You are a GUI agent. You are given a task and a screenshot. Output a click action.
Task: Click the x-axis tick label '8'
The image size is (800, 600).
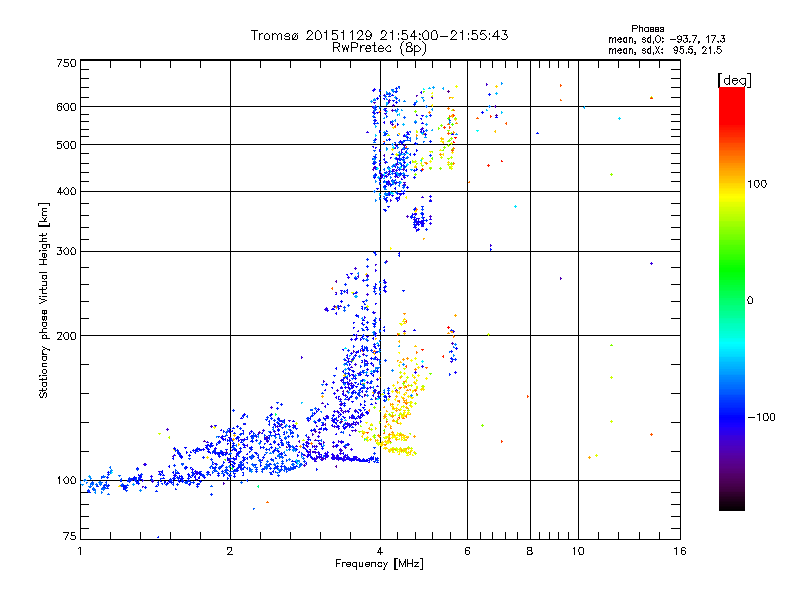(530, 551)
